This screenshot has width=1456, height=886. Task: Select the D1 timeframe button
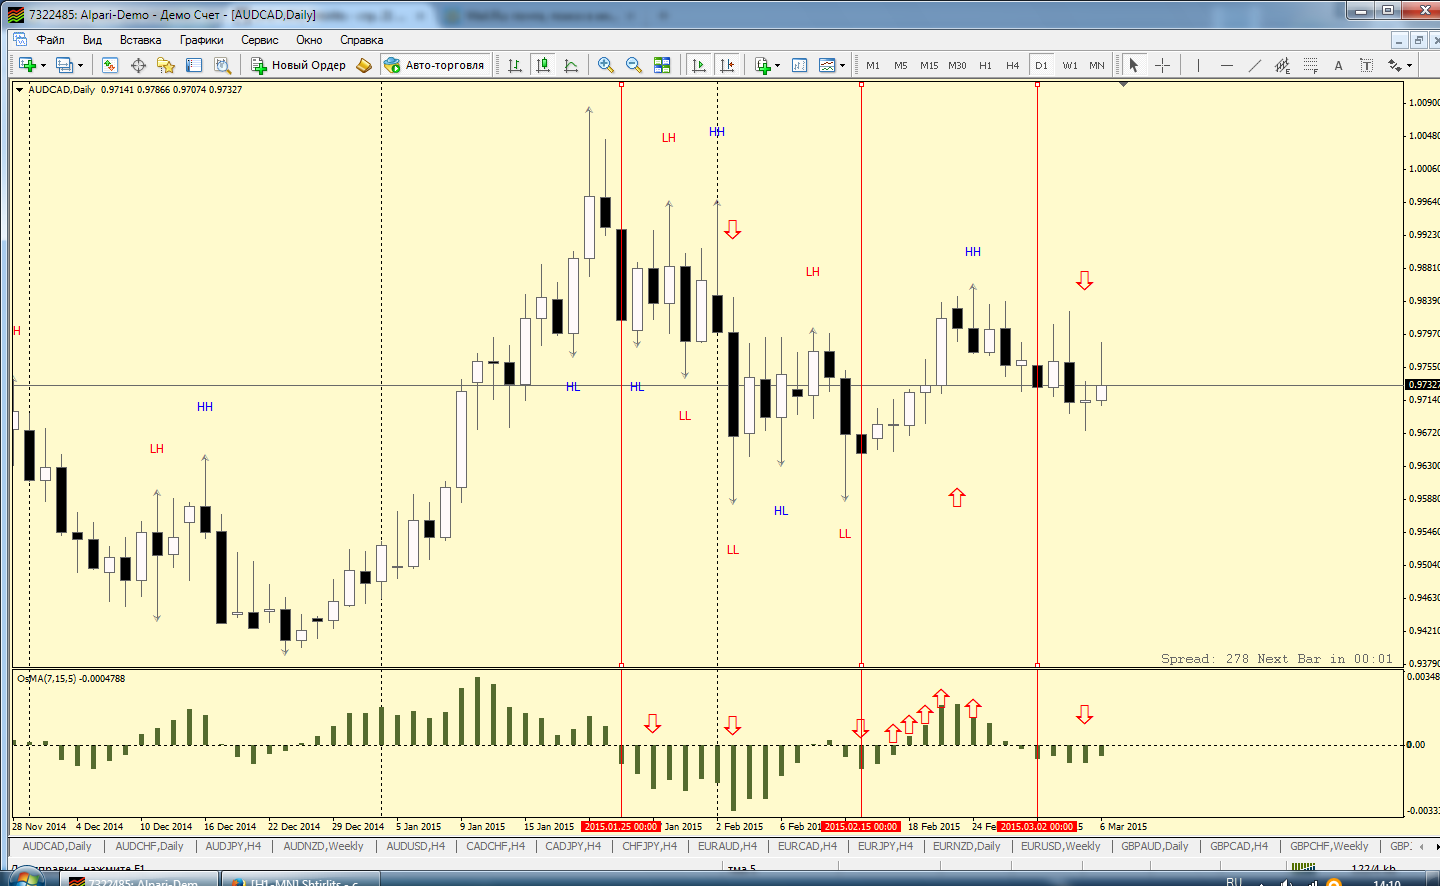(x=1041, y=65)
